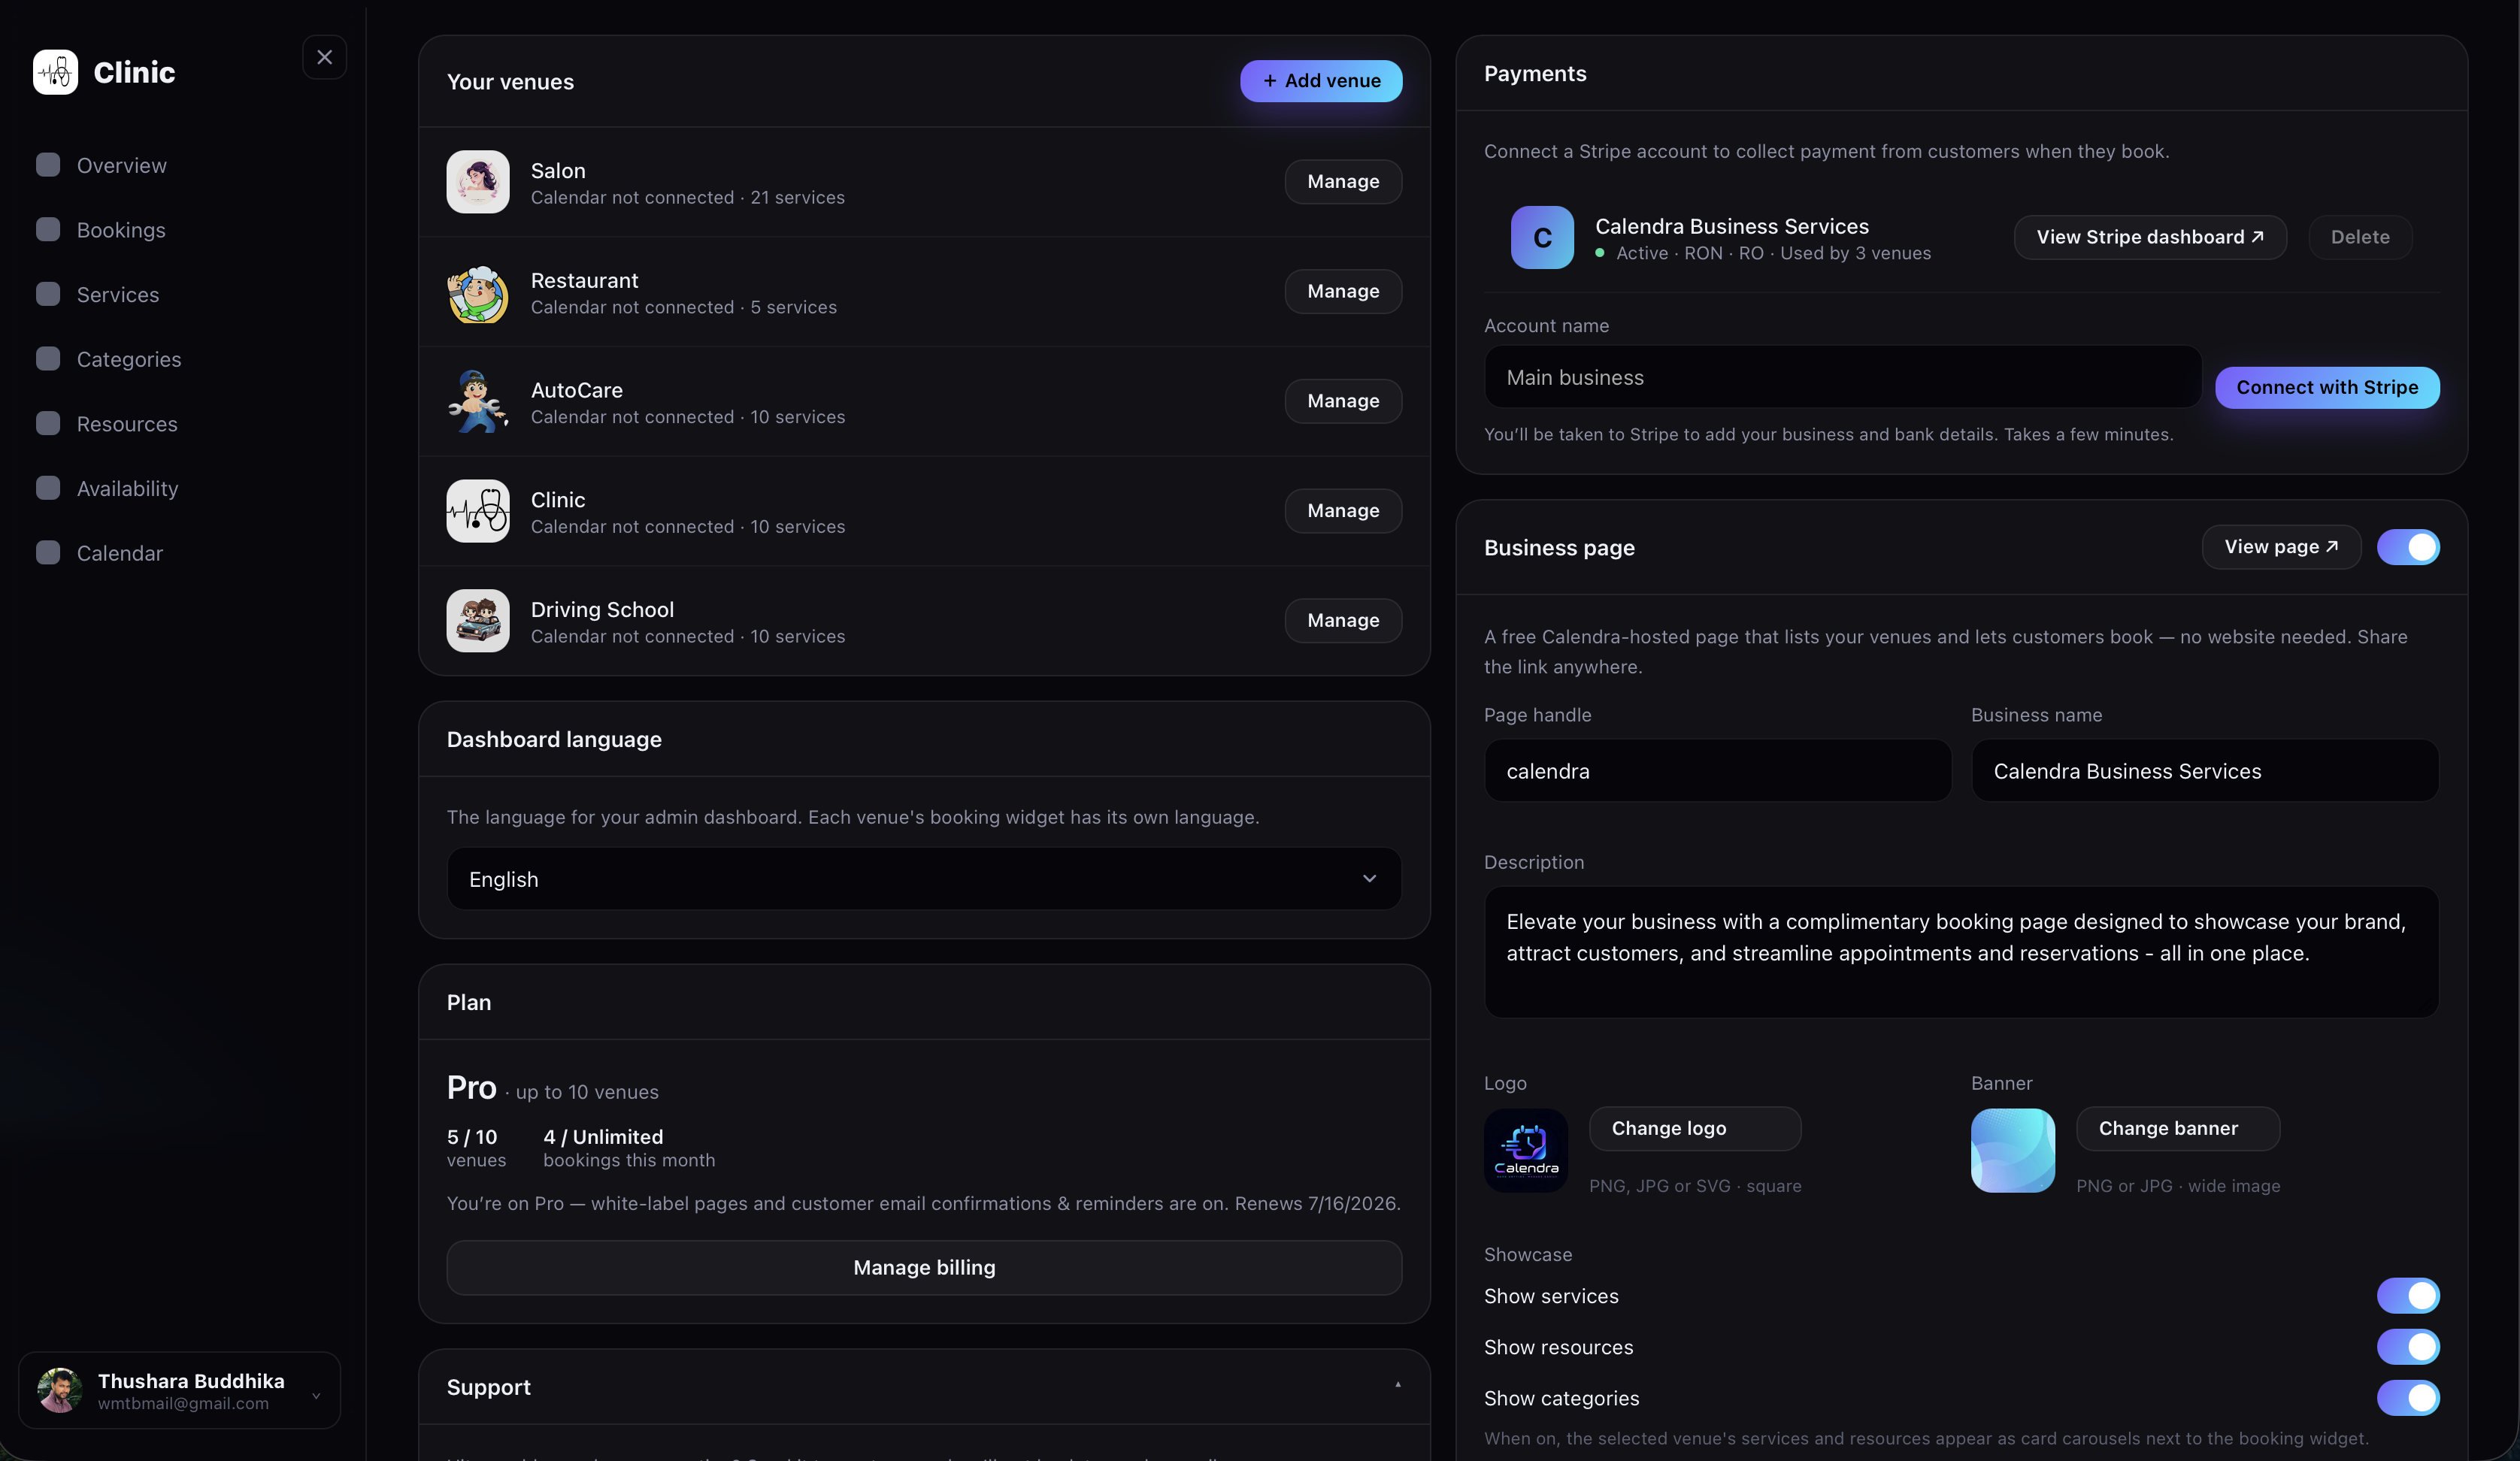Click the banner image thumbnail

coord(2013,1150)
